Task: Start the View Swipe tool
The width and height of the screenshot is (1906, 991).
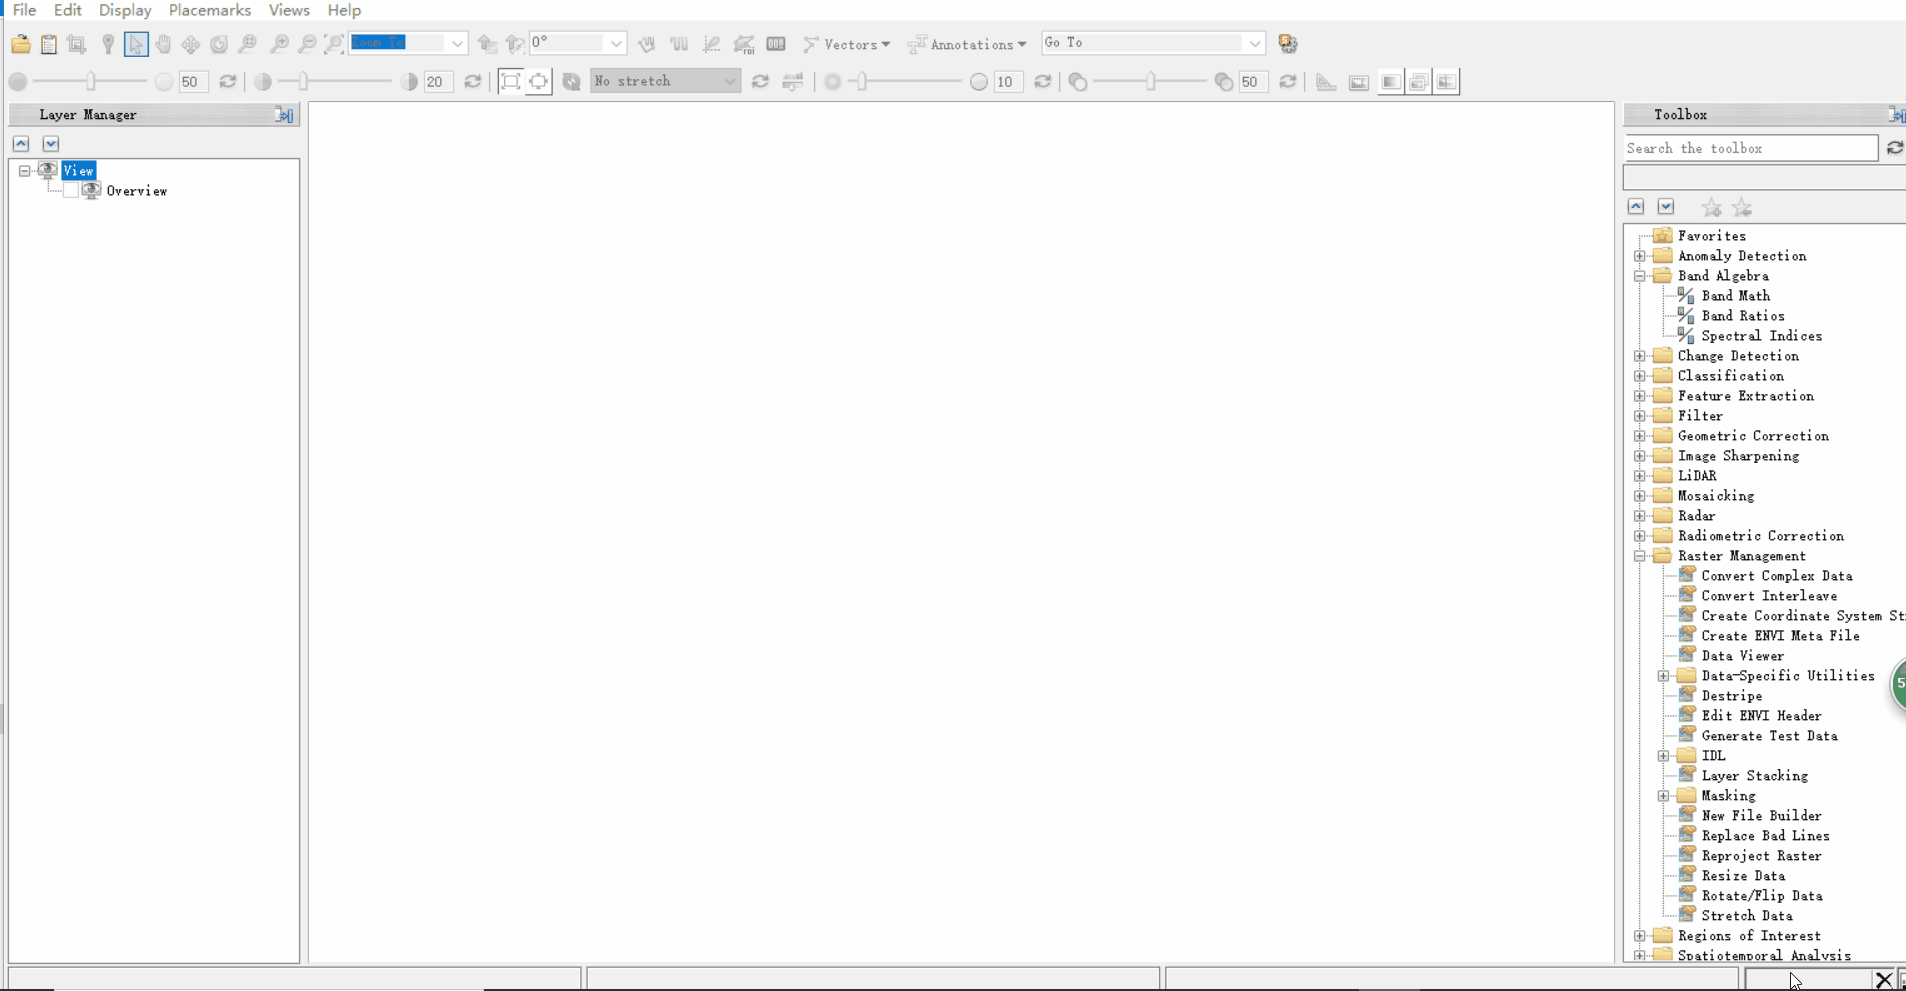Action: pos(1447,82)
